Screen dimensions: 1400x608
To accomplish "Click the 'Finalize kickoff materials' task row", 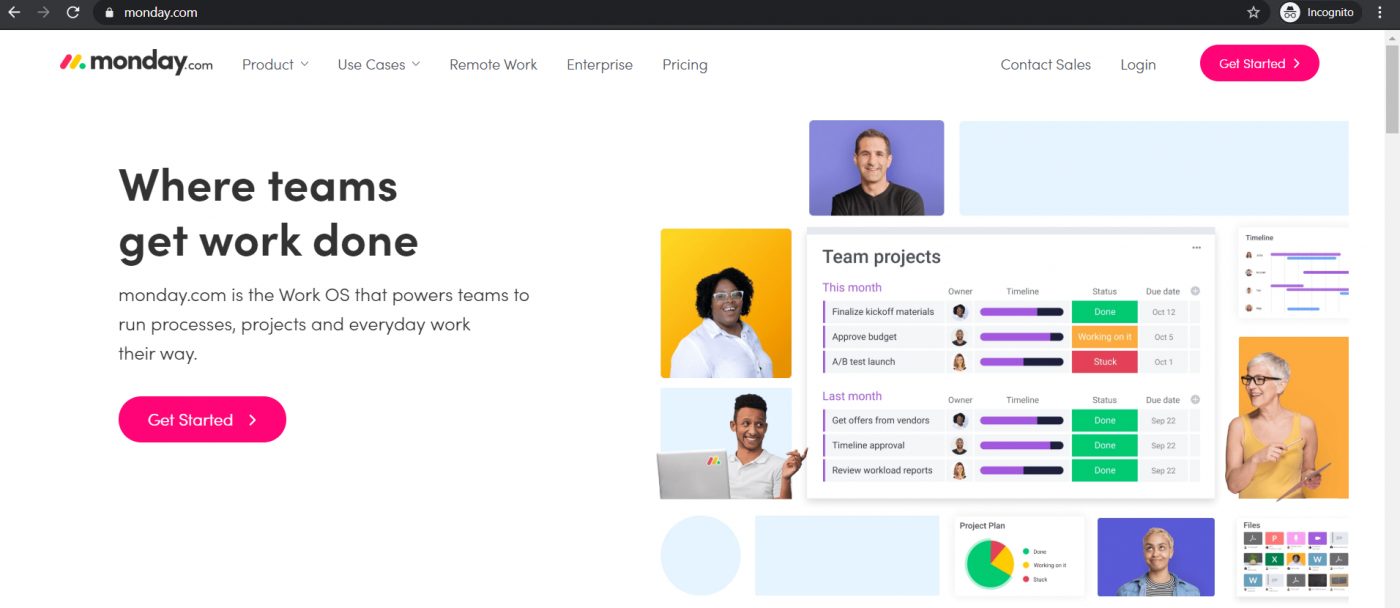I will point(1010,312).
